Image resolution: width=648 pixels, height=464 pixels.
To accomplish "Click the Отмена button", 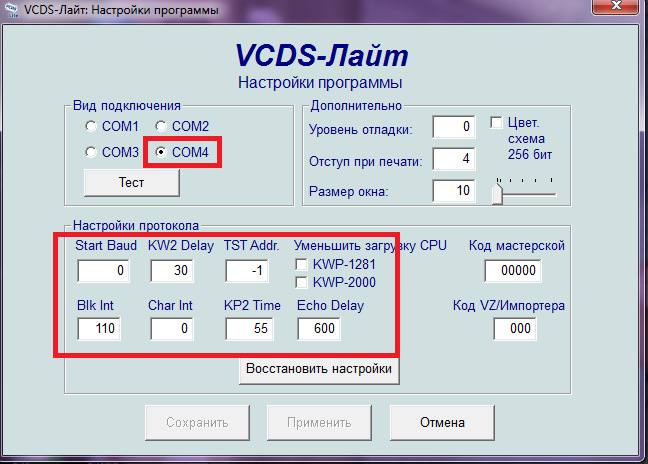I will pos(442,422).
